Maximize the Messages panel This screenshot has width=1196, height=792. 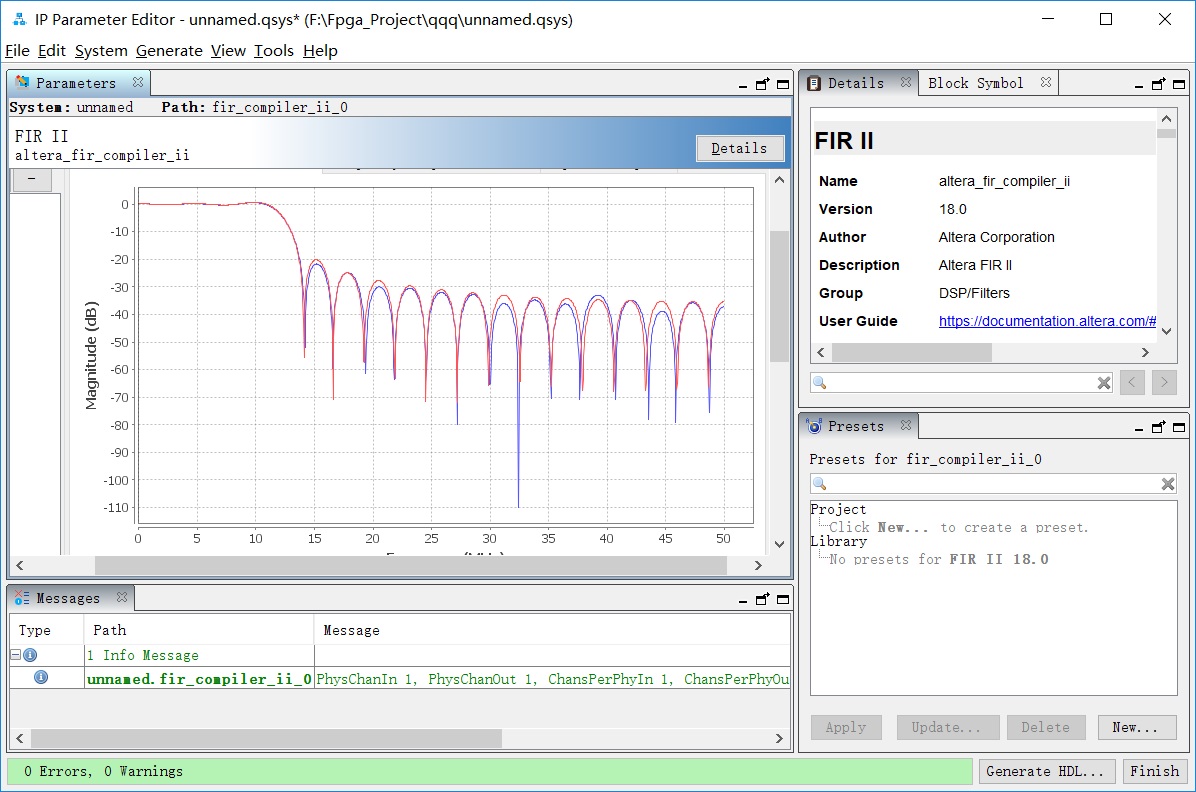pos(783,600)
